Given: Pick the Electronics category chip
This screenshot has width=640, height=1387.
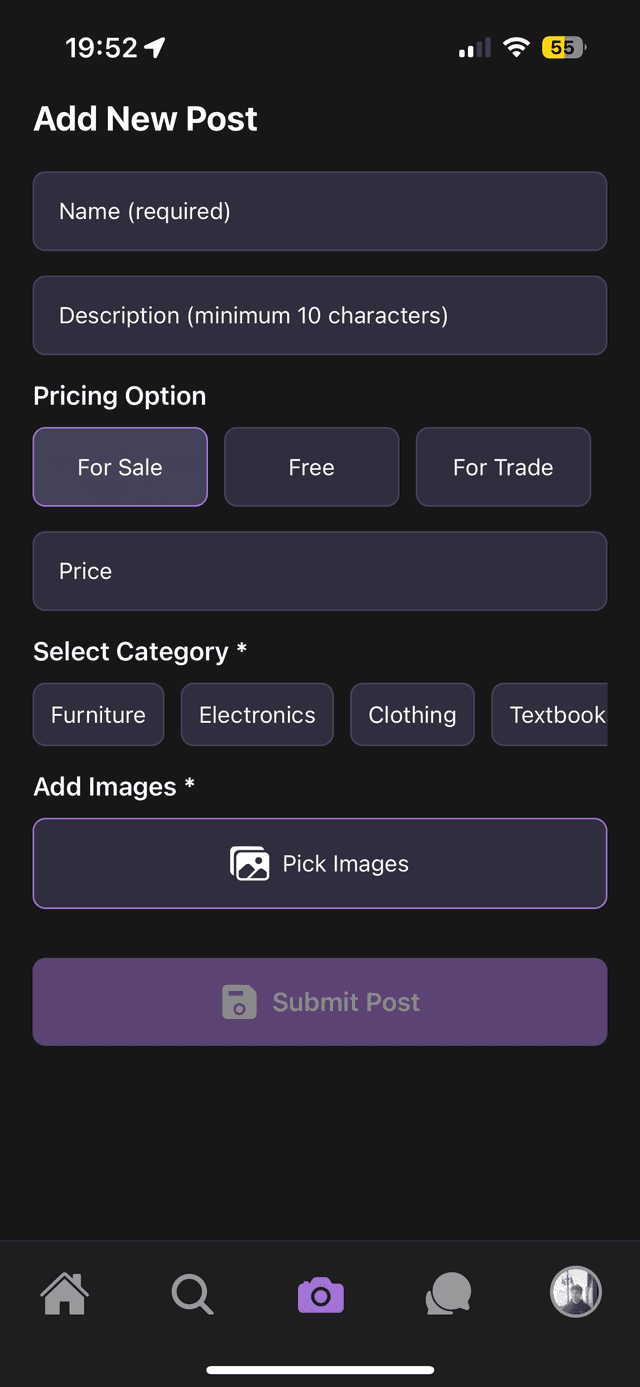Looking at the screenshot, I should point(257,714).
